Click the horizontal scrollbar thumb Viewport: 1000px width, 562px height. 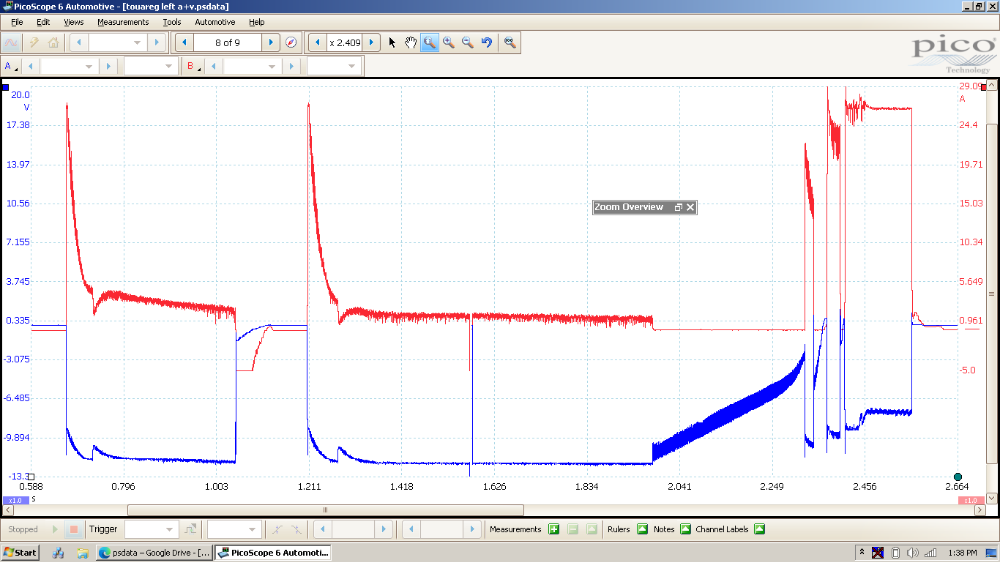[325, 509]
